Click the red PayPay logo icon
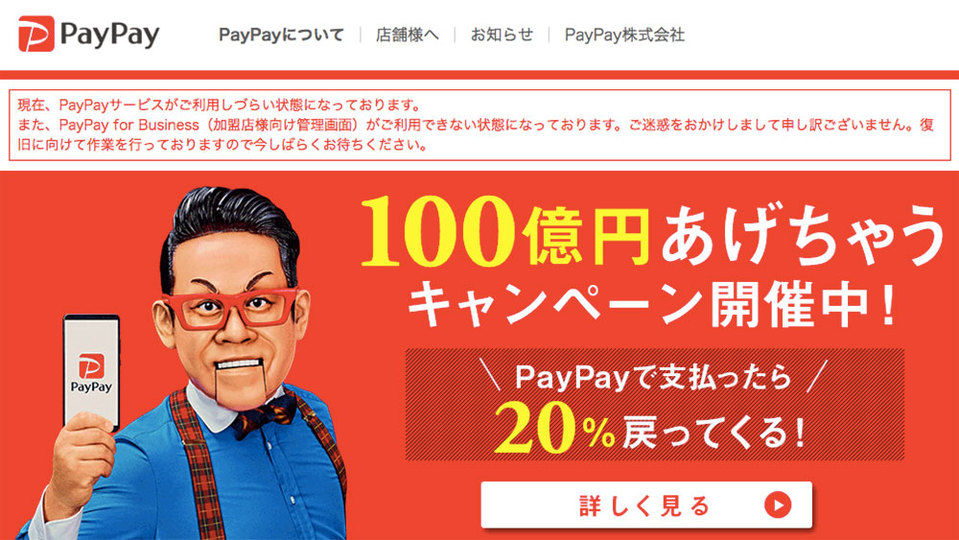 tap(36, 34)
